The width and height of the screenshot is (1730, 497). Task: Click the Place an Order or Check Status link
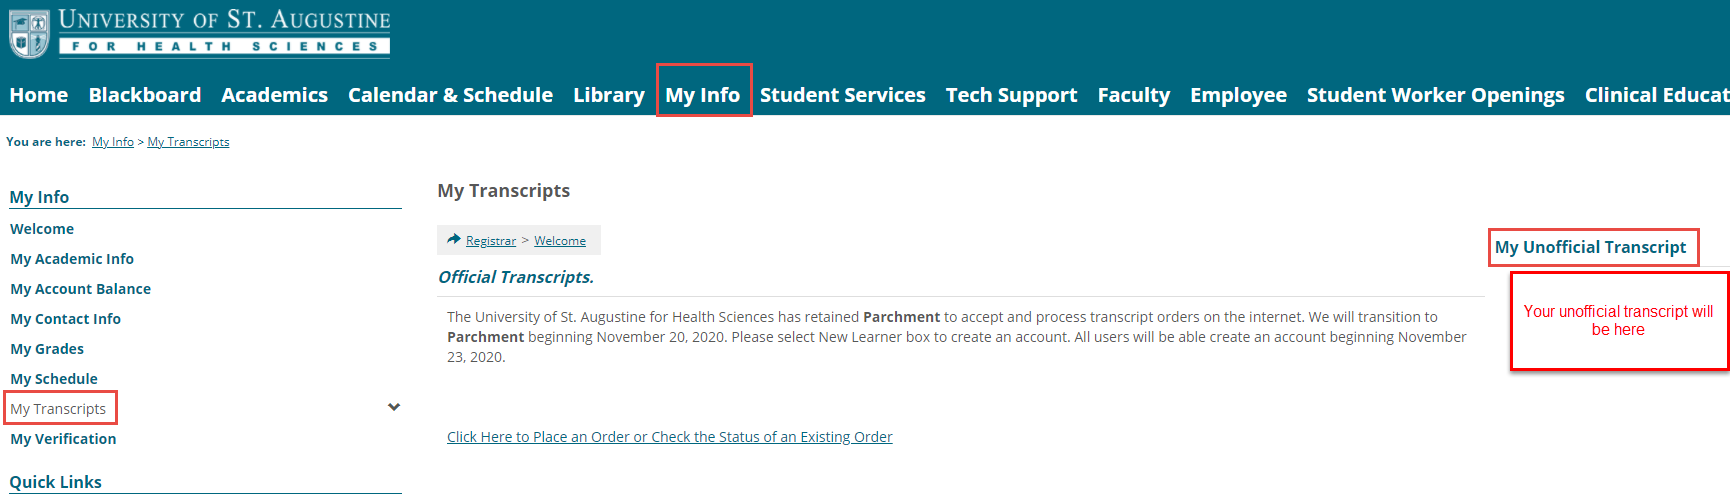[670, 437]
